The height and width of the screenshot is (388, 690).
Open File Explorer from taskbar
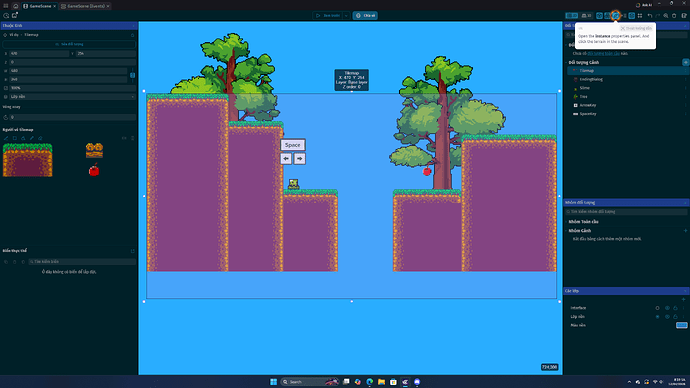(x=381, y=382)
